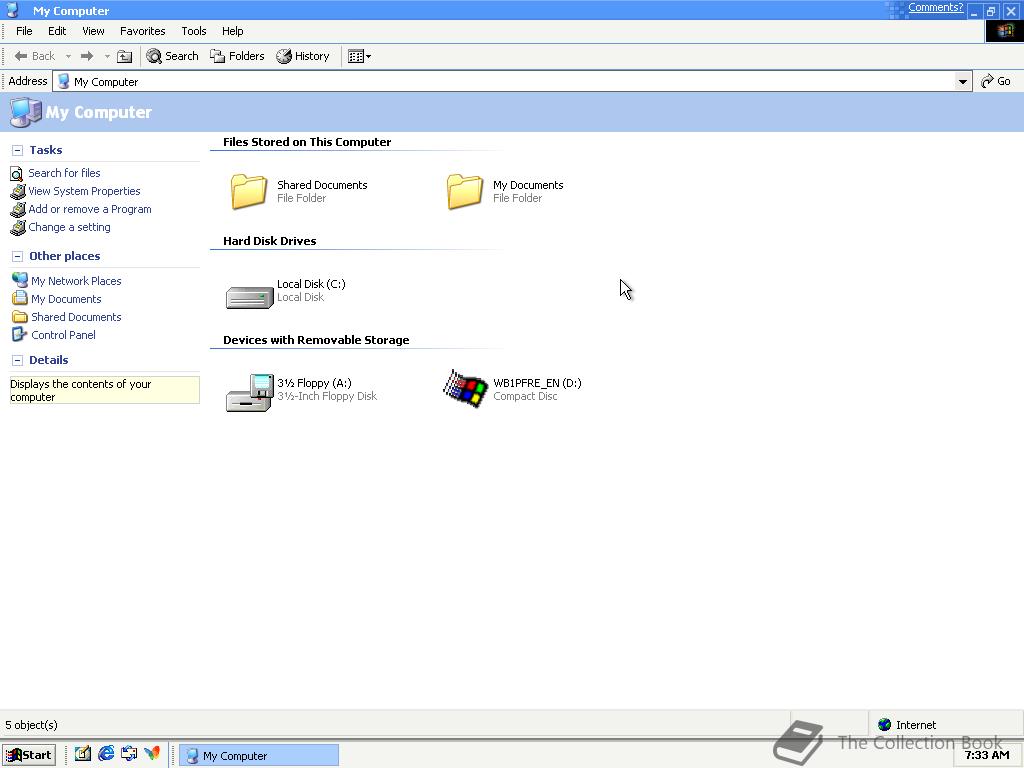Open the Edit menu
Image resolution: width=1024 pixels, height=768 pixels.
click(x=57, y=31)
